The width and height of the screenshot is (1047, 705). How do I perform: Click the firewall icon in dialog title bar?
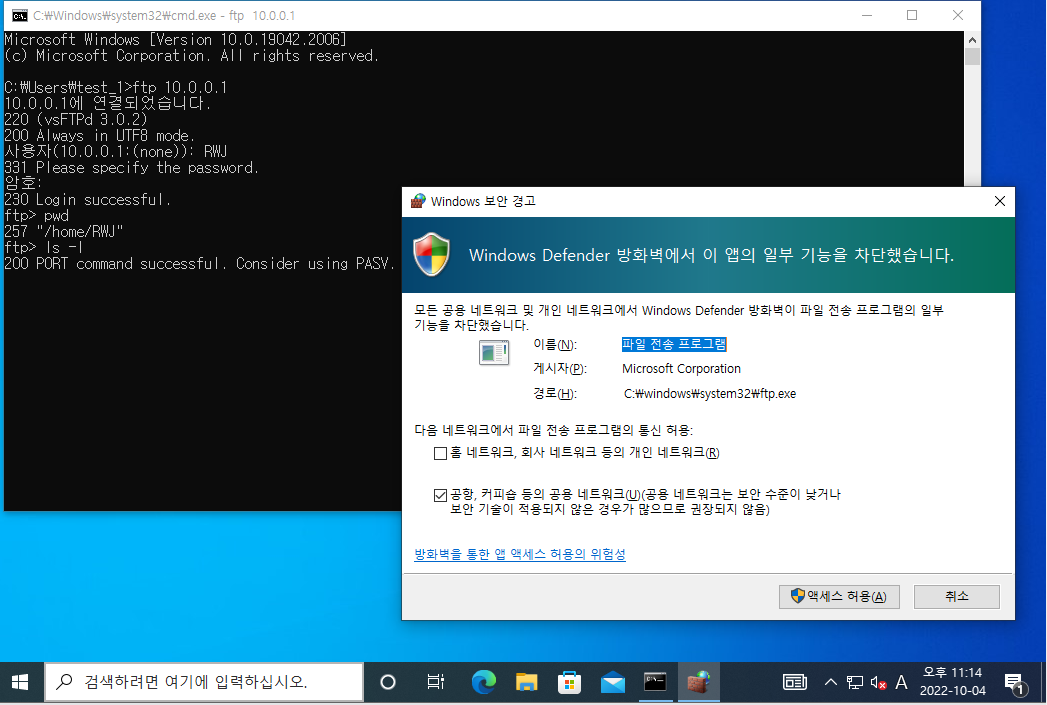tap(418, 201)
